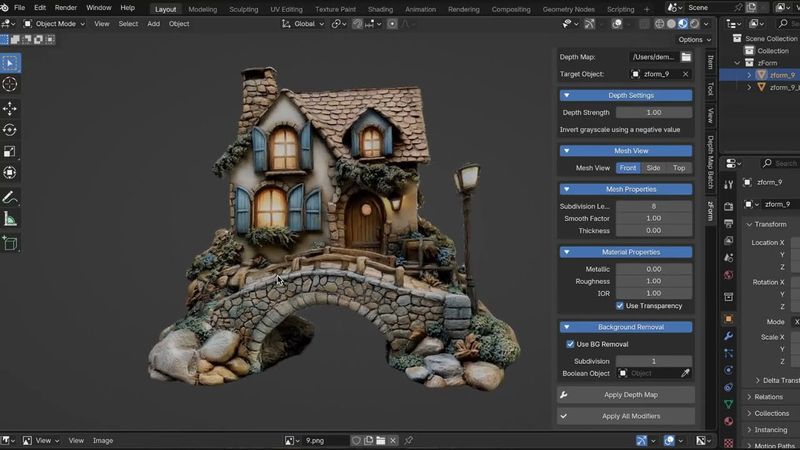800x450 pixels.
Task: Open the Image menu in image editor
Action: click(103, 440)
